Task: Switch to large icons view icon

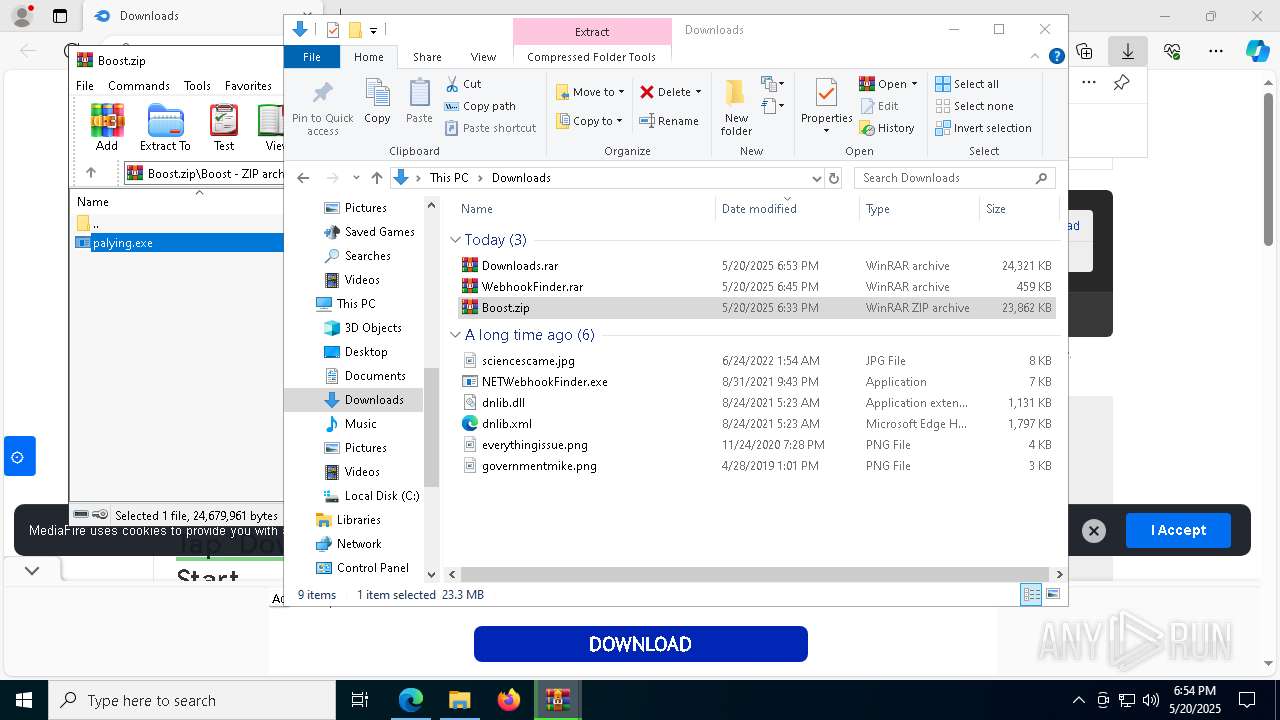Action: [1052, 594]
